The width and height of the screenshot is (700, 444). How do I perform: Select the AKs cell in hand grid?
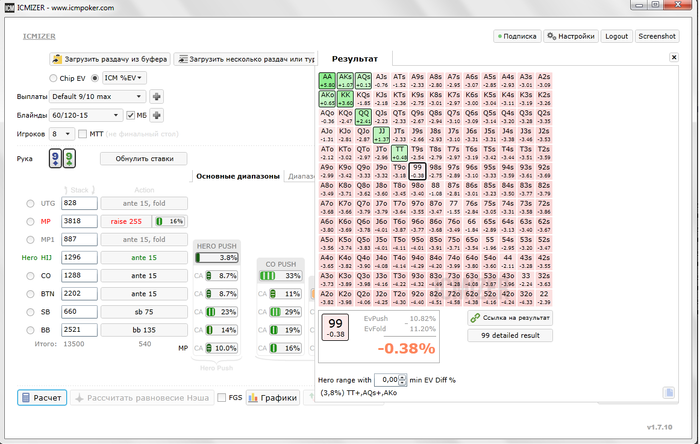point(345,81)
